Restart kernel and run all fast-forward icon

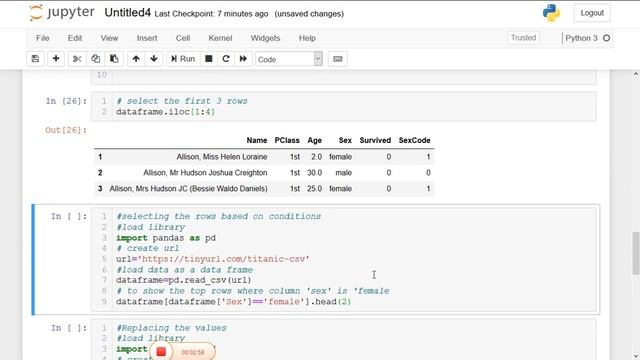point(243,59)
